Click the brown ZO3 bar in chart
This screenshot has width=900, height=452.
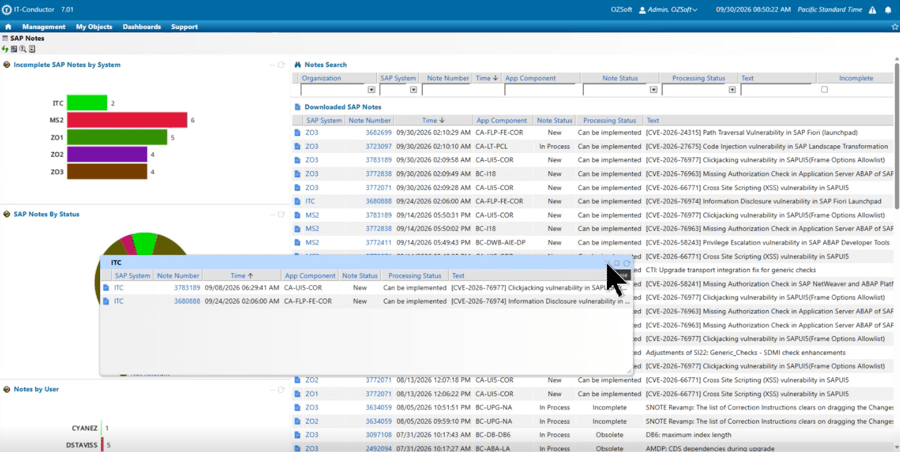107,172
